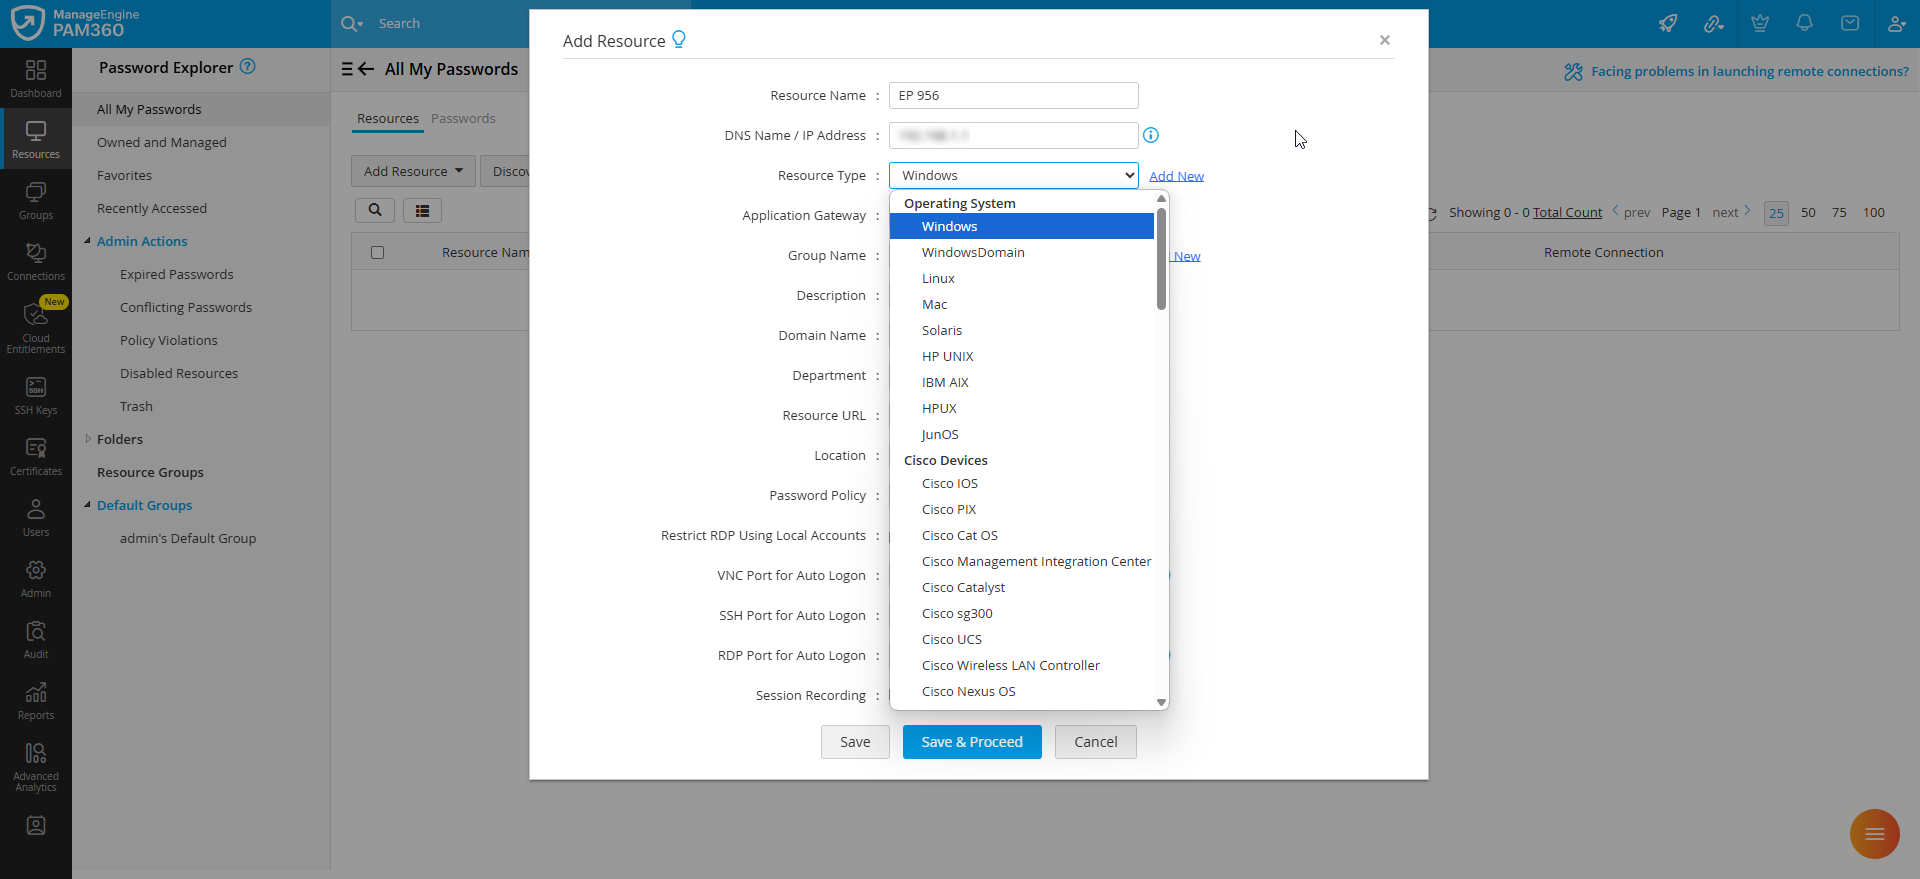Select Windows in the resource type list

coord(1022,226)
